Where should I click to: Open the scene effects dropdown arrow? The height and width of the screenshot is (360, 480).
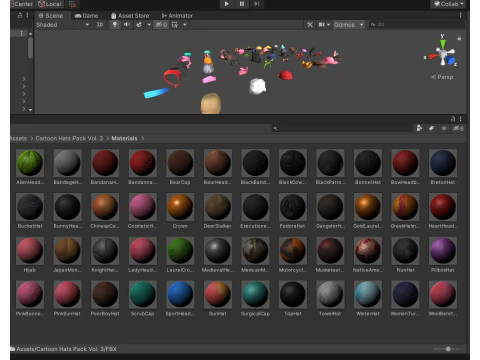pos(149,25)
